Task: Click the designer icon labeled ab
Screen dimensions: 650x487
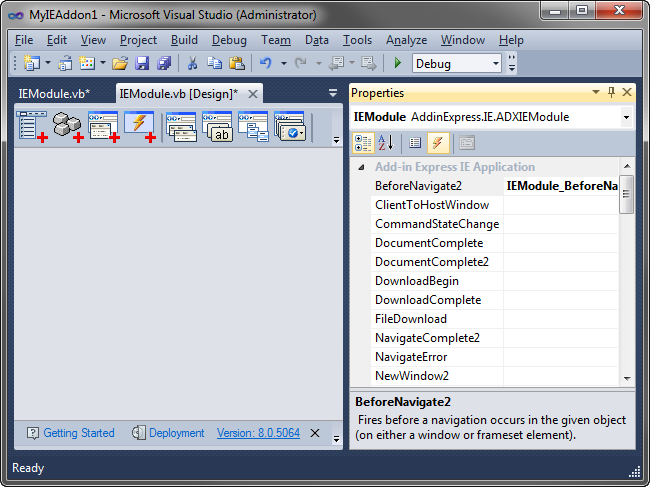Action: tap(217, 127)
